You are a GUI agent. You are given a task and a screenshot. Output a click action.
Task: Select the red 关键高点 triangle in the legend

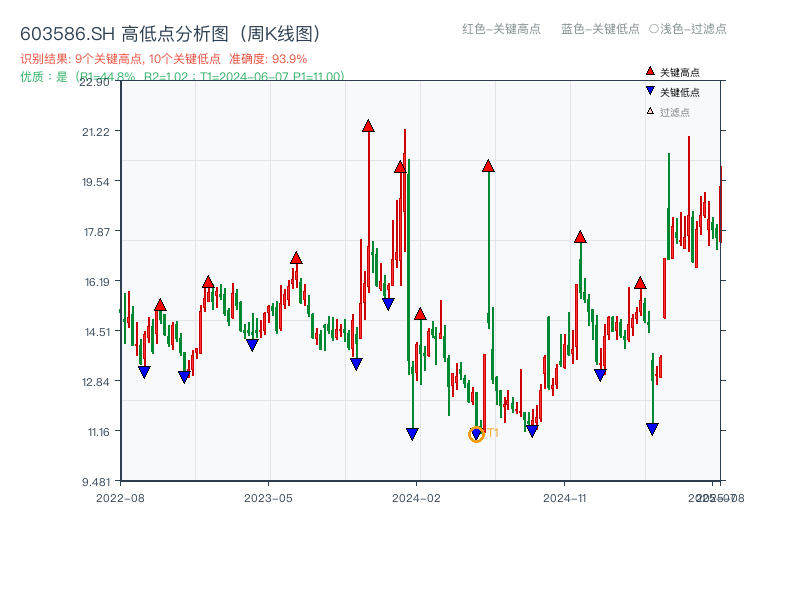(649, 72)
